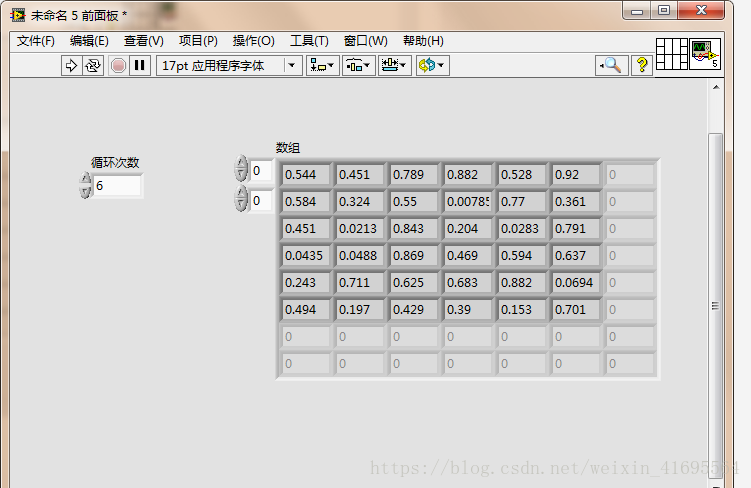
Task: Click the array cell 0.0694
Action: (576, 283)
